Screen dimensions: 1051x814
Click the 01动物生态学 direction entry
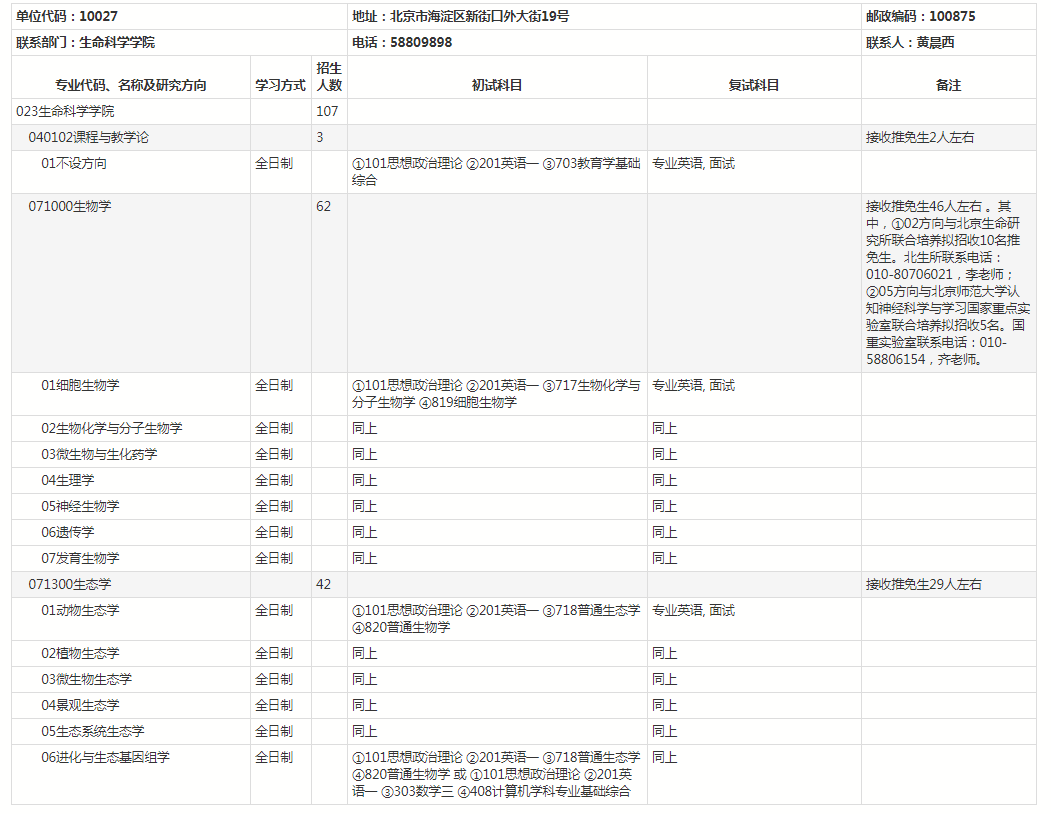(x=80, y=610)
